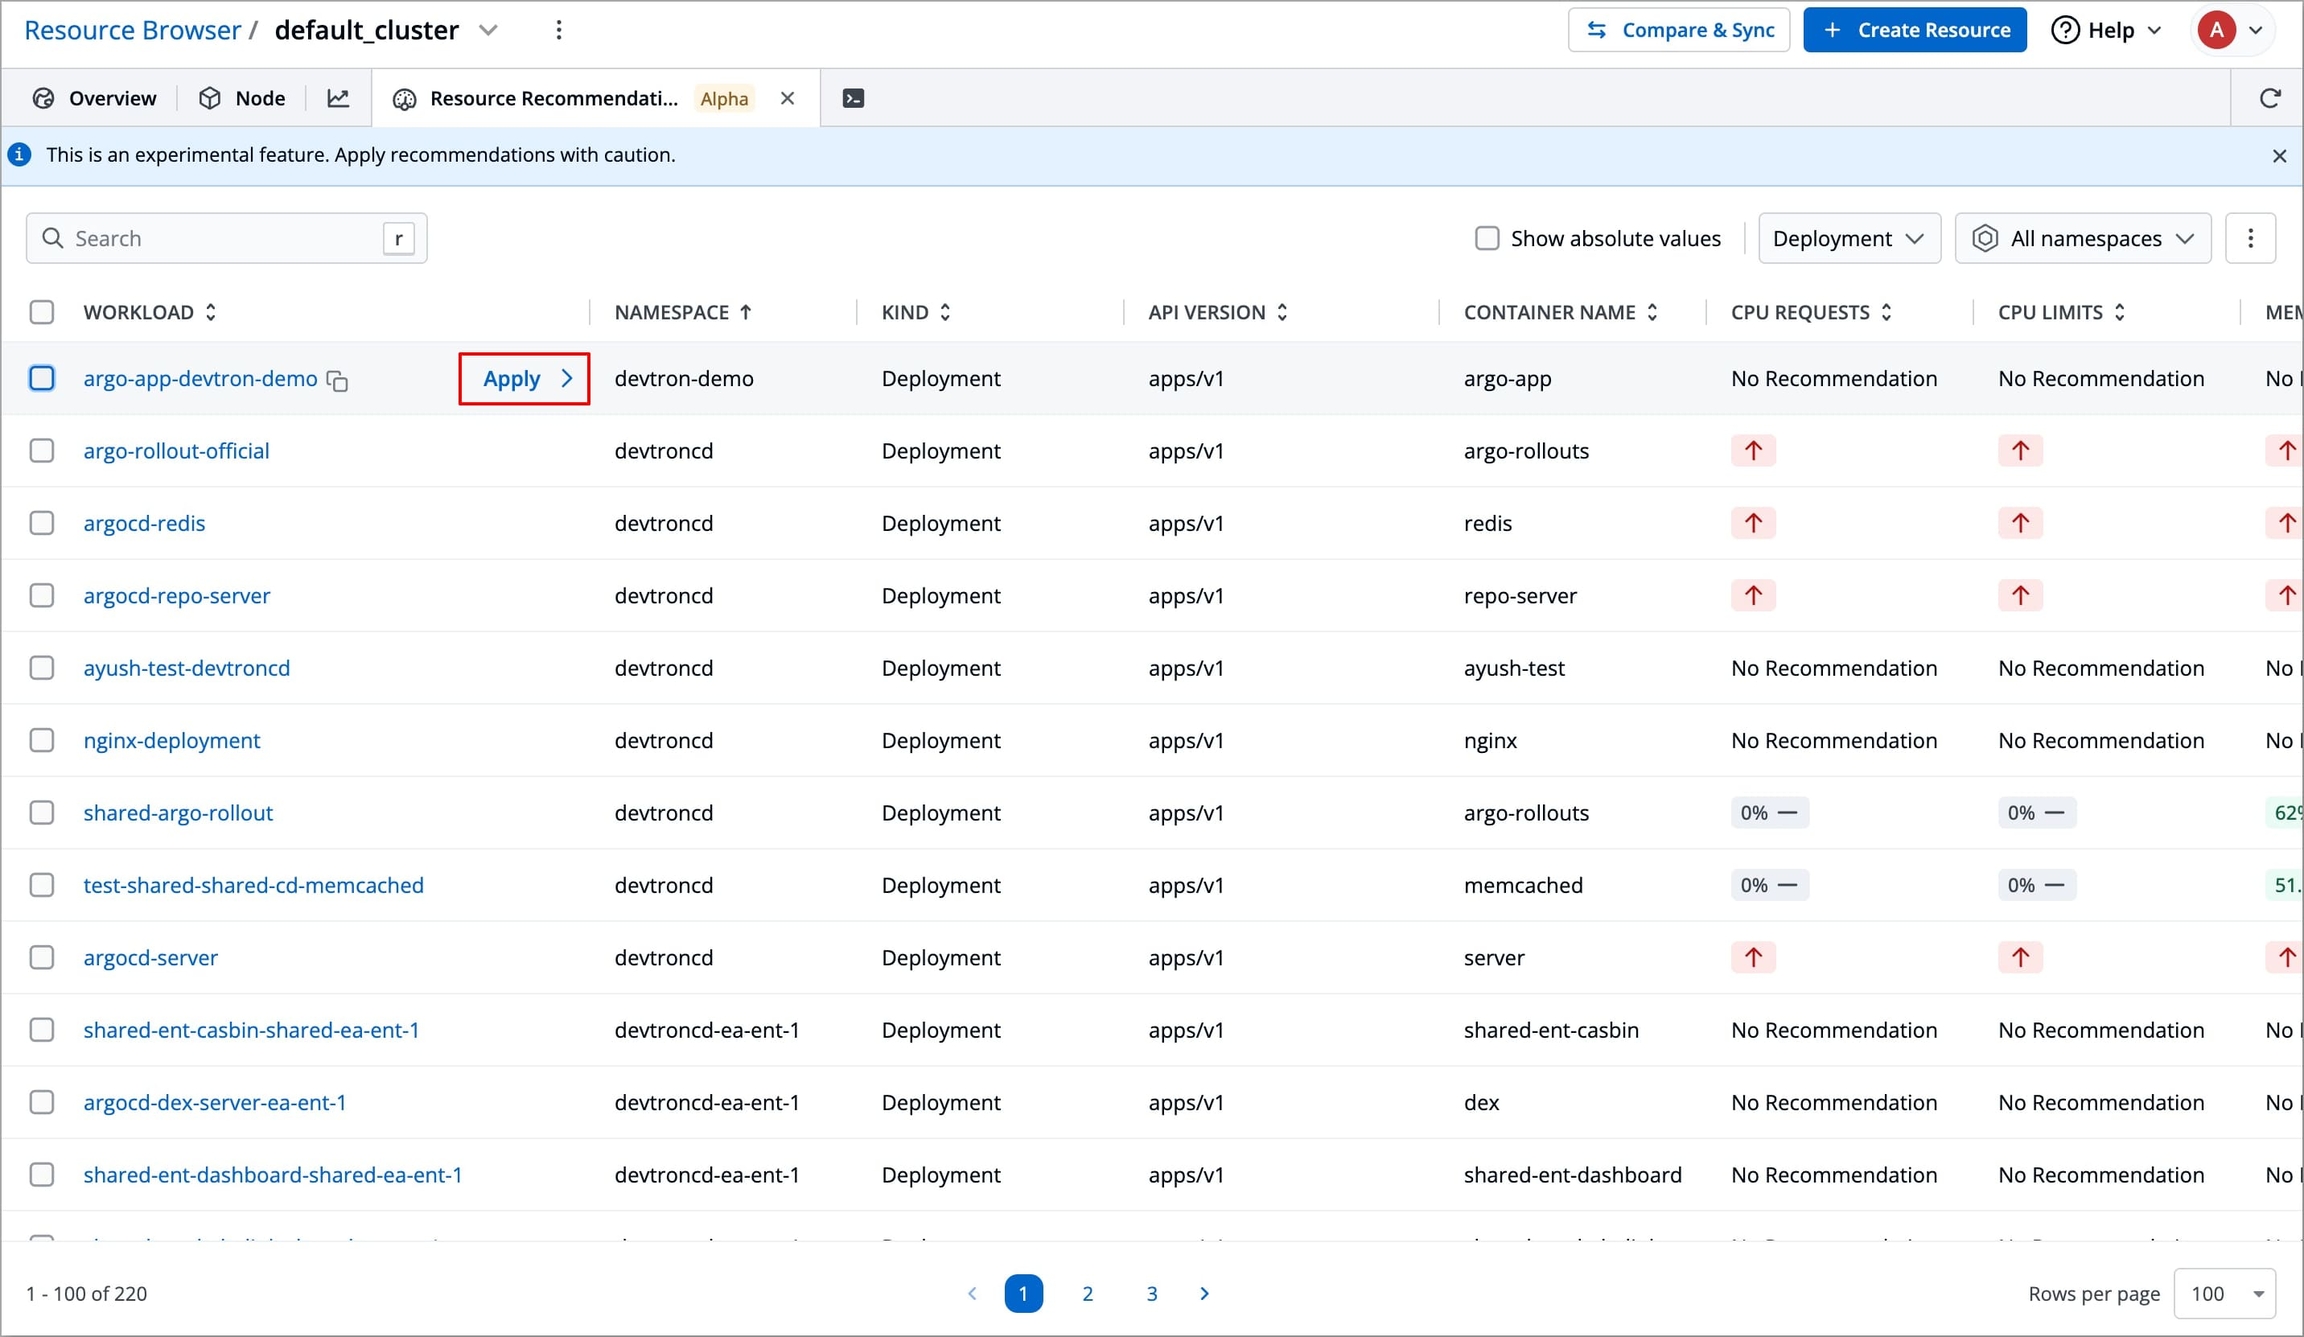
Task: Click the refresh icon at top right
Action: tap(2270, 98)
